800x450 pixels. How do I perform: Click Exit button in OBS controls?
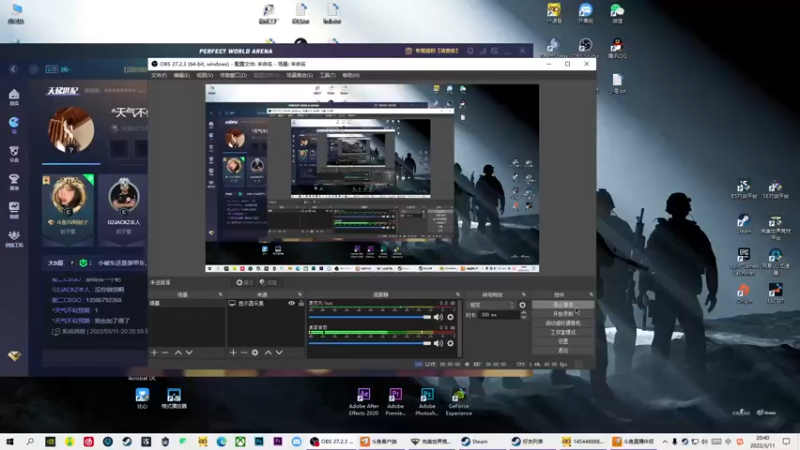tap(563, 351)
